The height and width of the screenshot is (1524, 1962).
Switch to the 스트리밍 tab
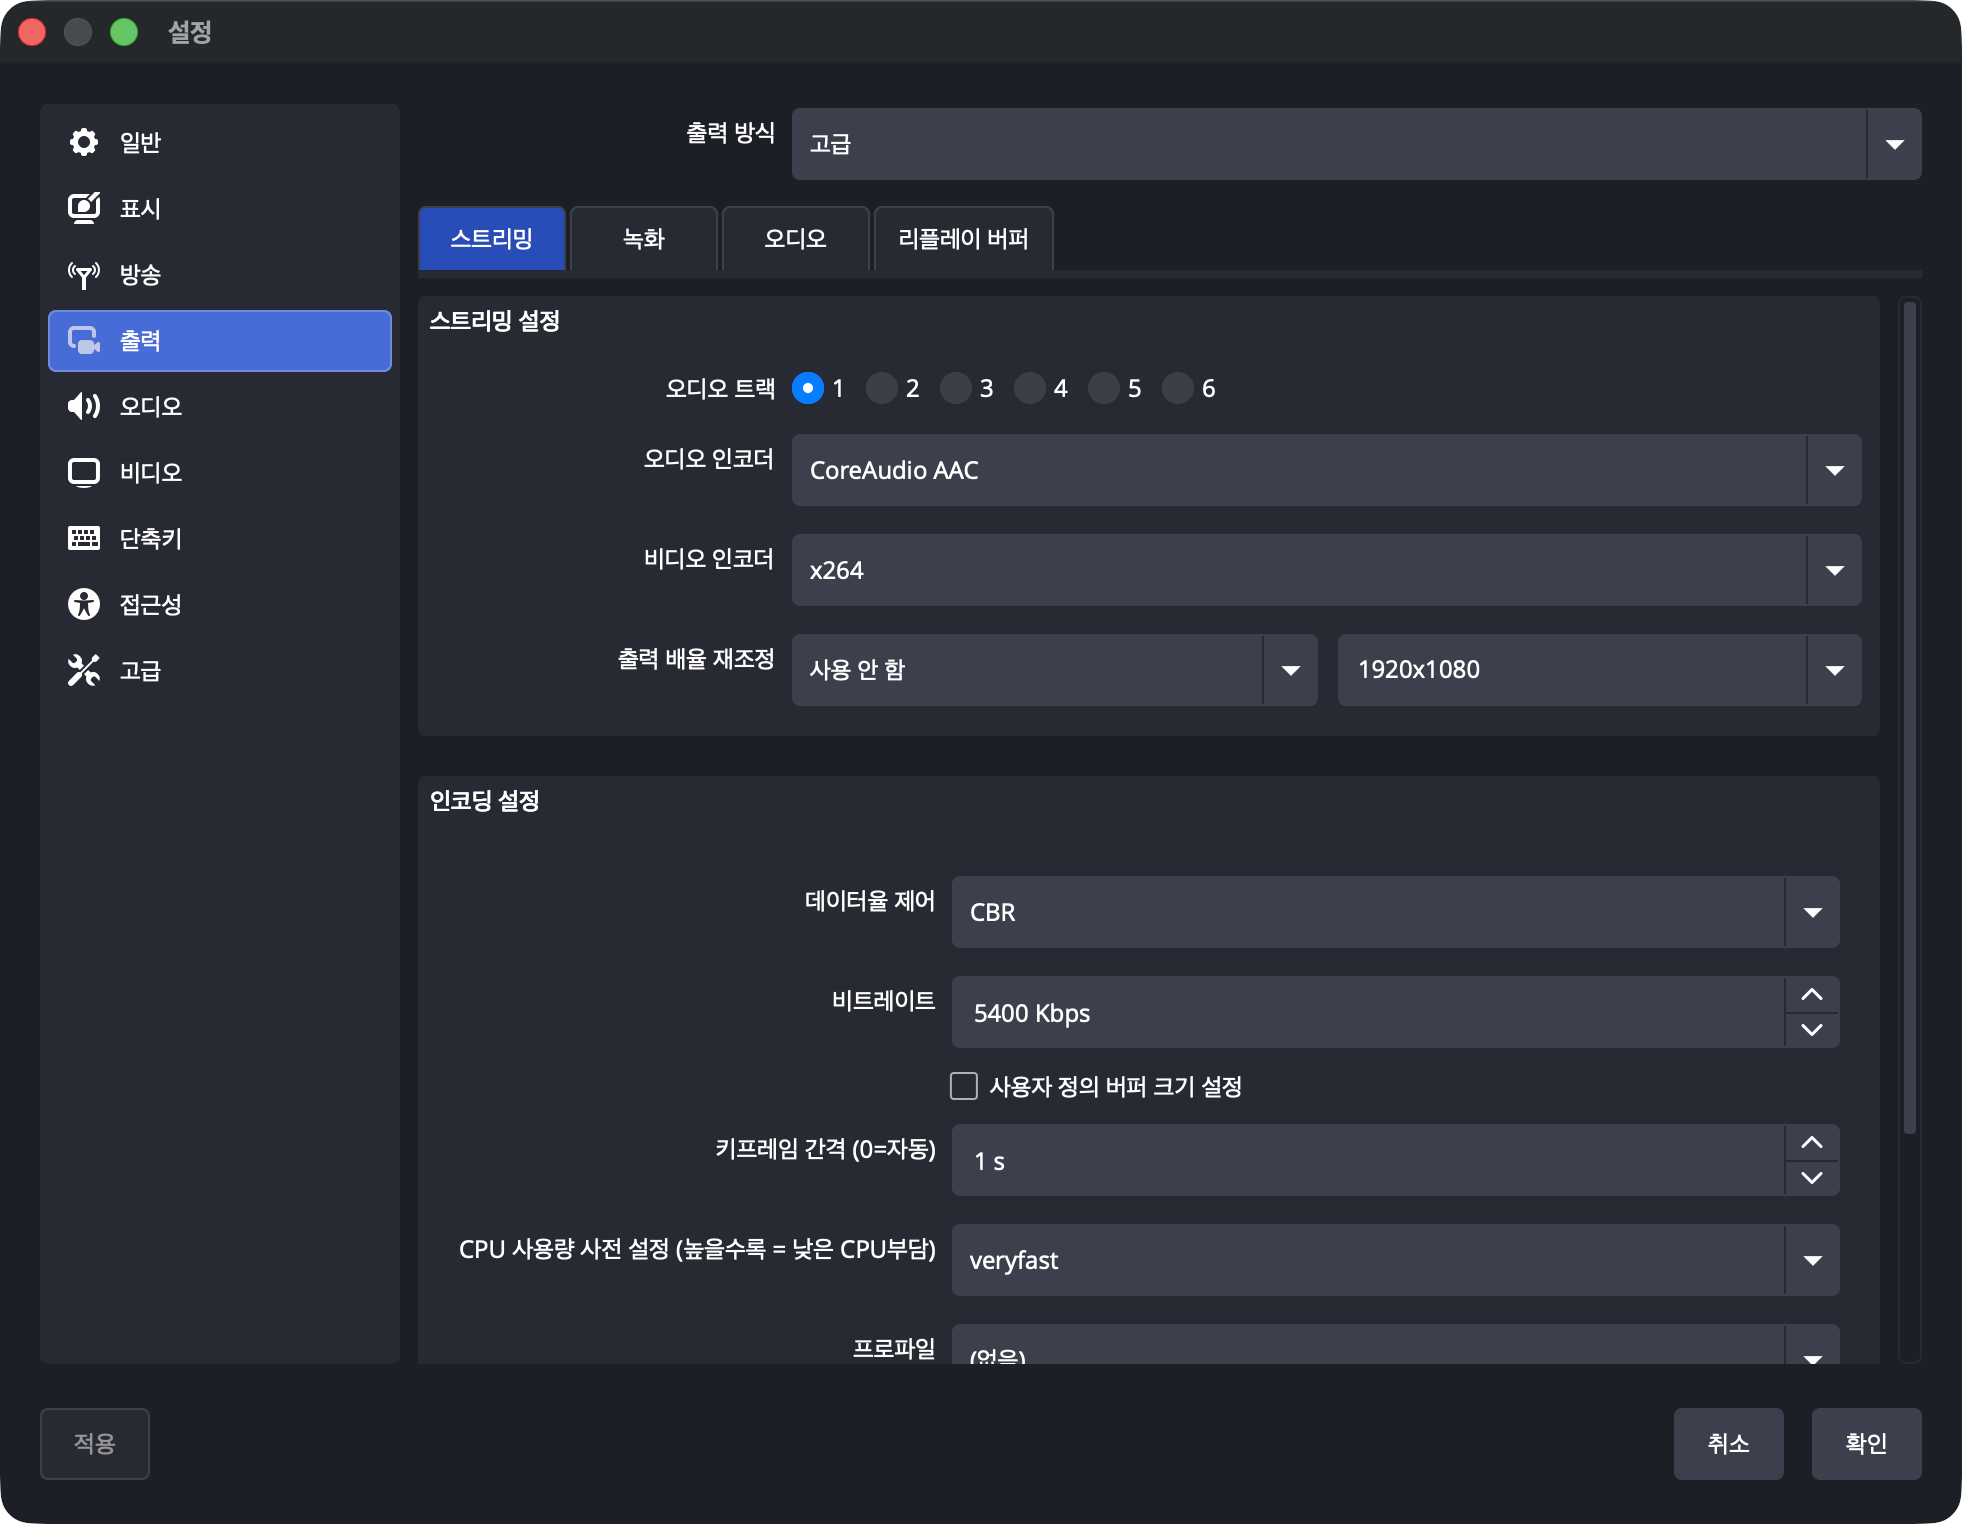[x=492, y=238]
